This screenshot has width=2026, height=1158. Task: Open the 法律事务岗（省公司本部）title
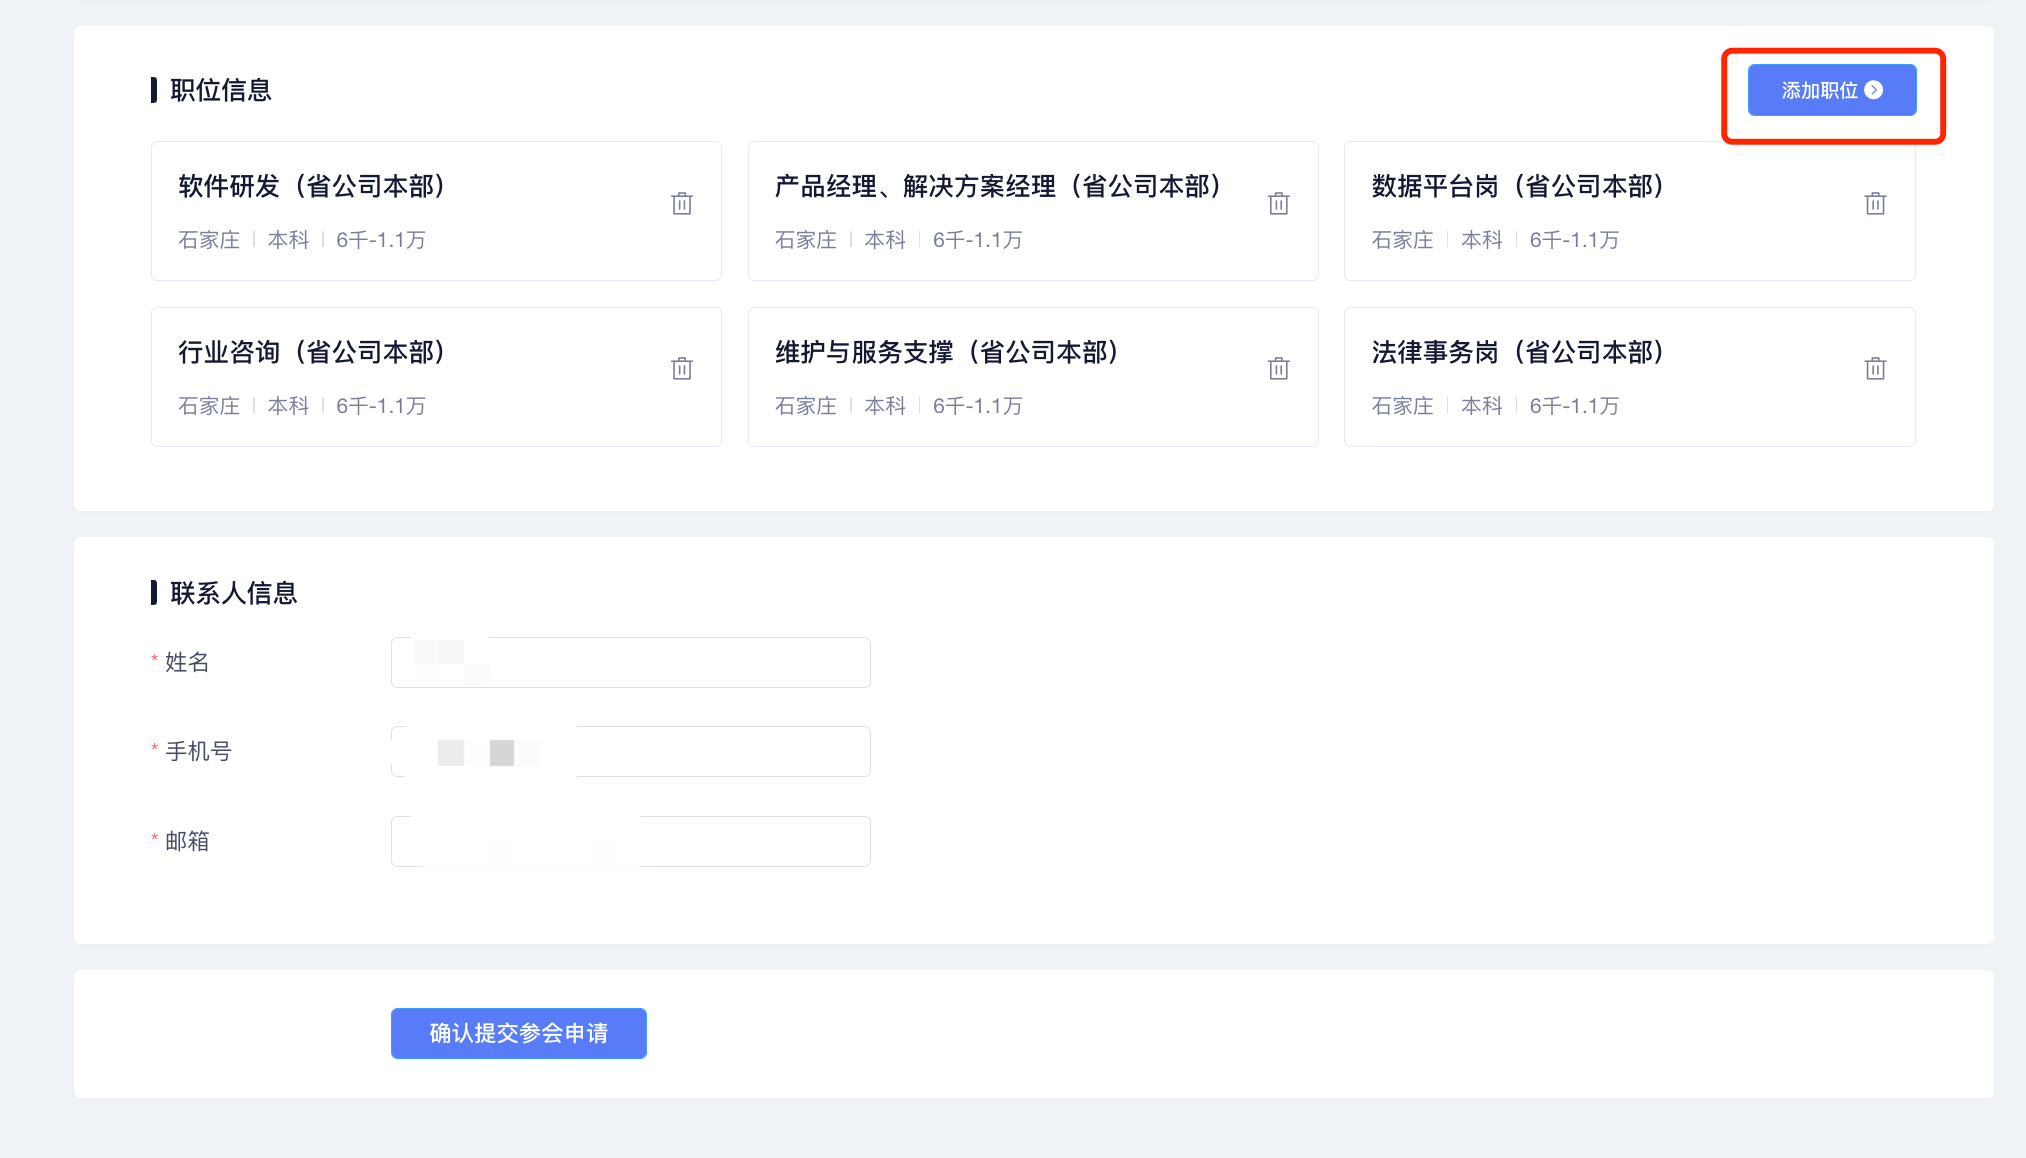coord(1518,352)
